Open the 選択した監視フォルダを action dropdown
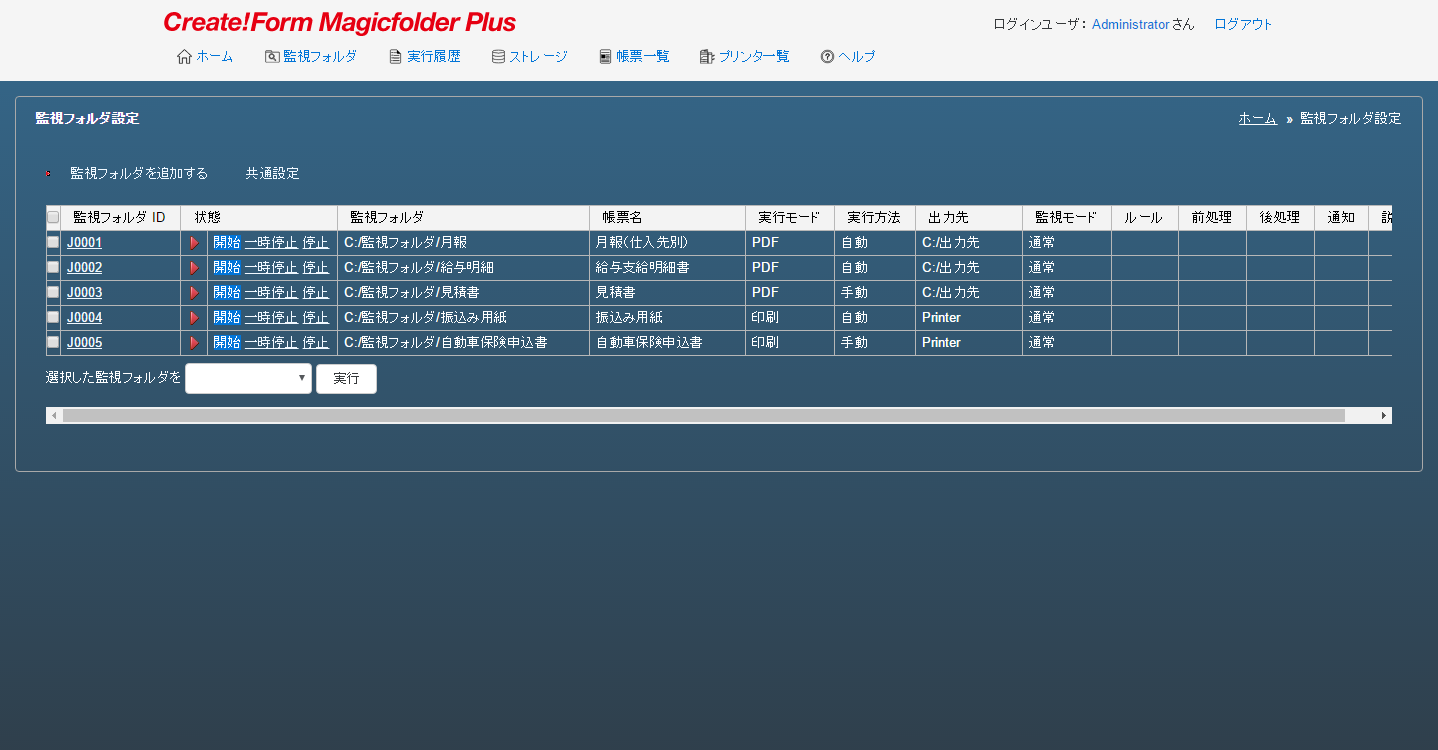This screenshot has height=750, width=1438. point(248,378)
